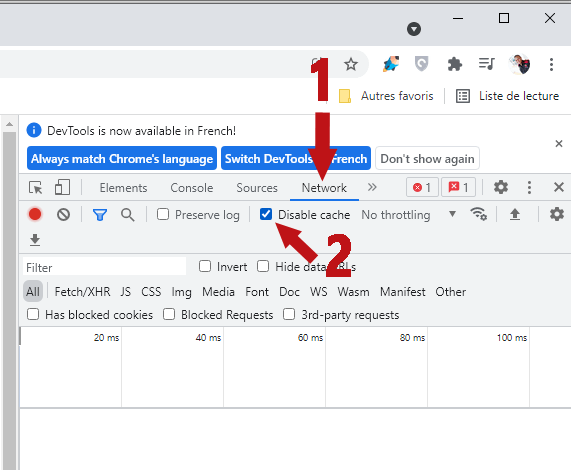Viewport: 571px width, 470px height.
Task: Clear the network log
Action: (x=63, y=214)
